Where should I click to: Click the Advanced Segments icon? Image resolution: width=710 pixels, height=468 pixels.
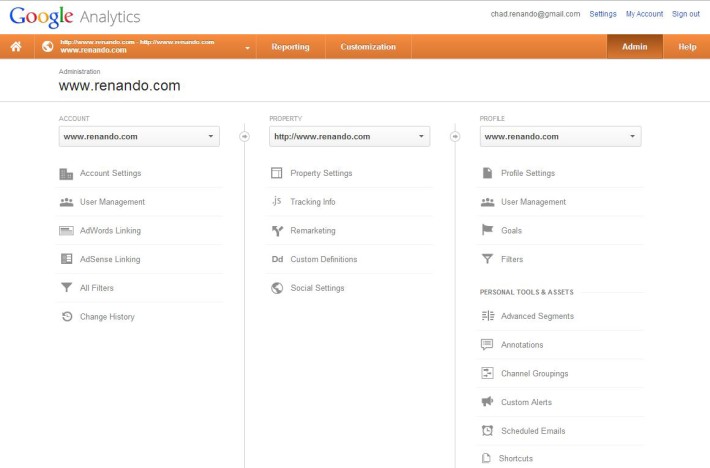click(x=488, y=316)
